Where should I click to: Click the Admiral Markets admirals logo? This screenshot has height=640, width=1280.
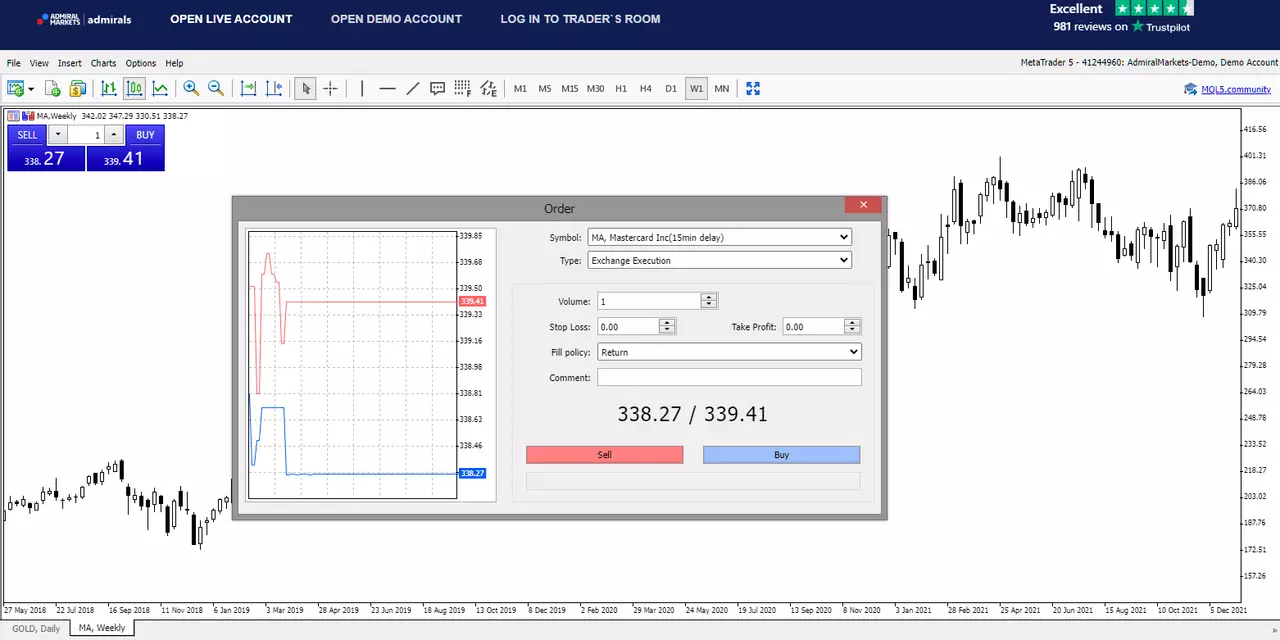[84, 19]
